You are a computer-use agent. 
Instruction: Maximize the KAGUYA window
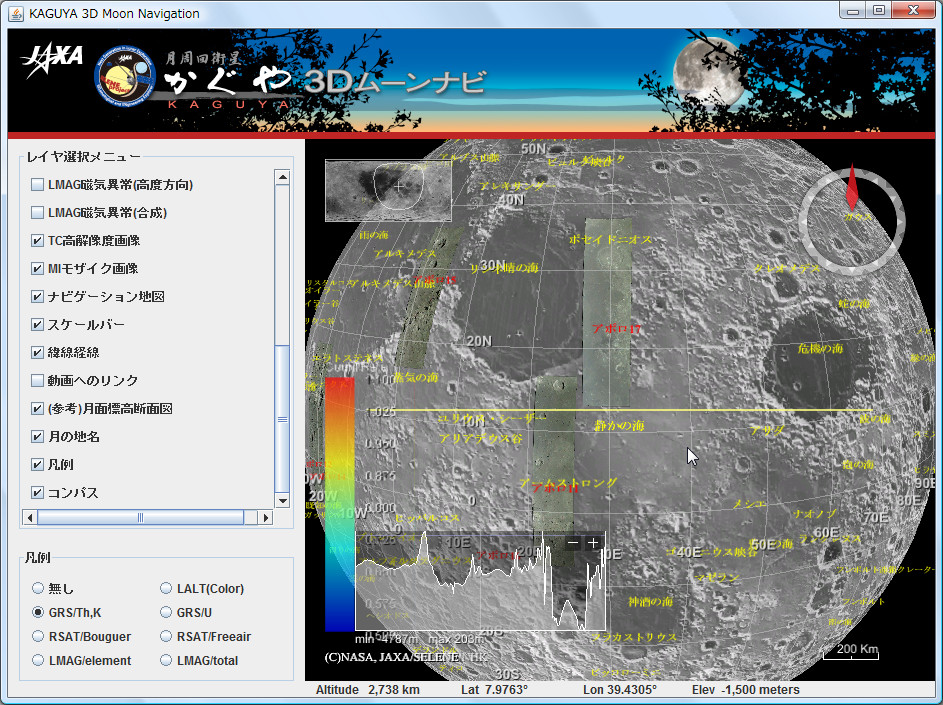879,11
